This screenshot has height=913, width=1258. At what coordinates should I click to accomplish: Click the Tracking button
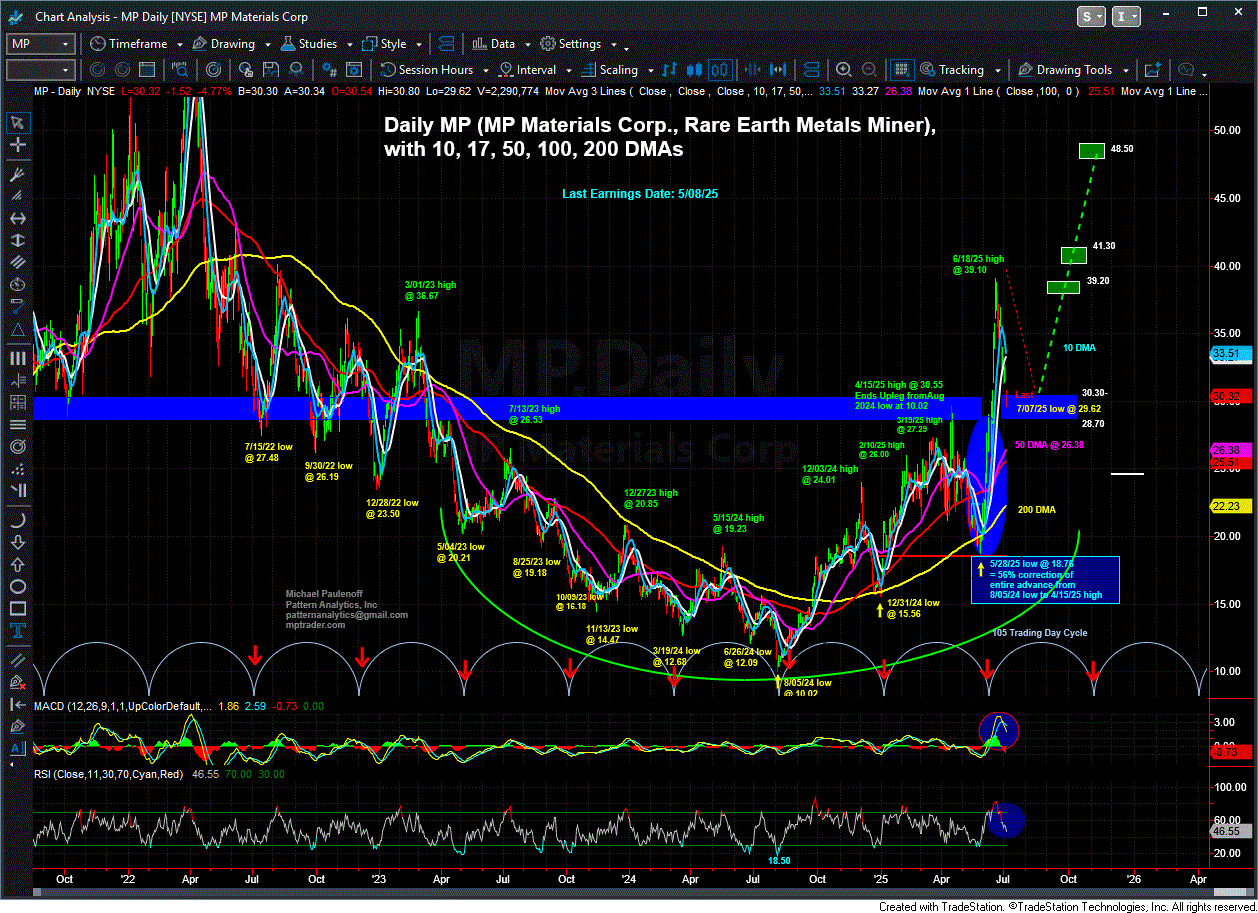(950, 70)
